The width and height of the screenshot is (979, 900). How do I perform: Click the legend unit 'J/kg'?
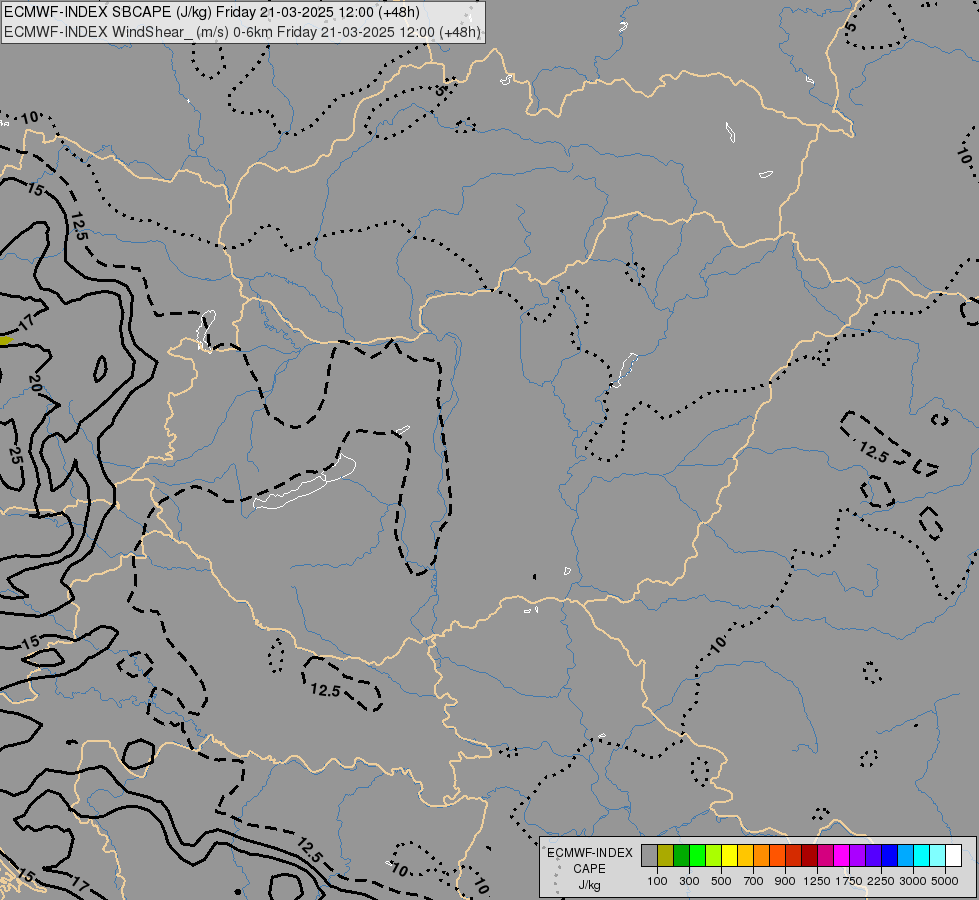pyautogui.click(x=589, y=885)
